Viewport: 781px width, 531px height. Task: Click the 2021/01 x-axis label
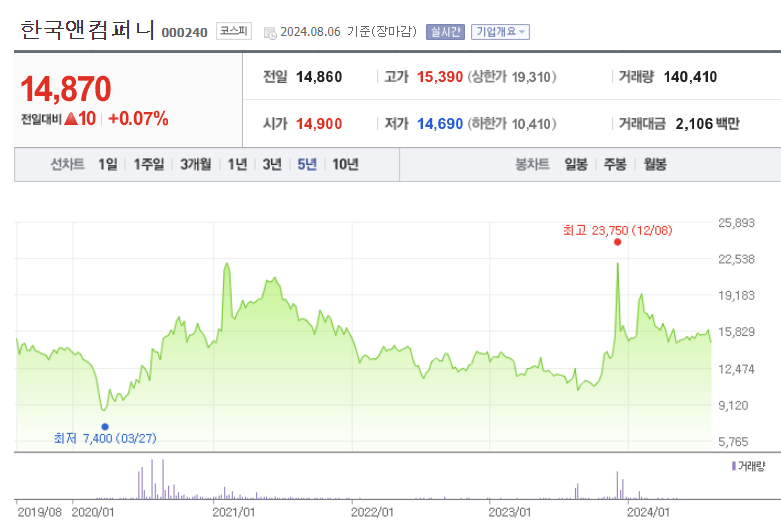point(234,512)
